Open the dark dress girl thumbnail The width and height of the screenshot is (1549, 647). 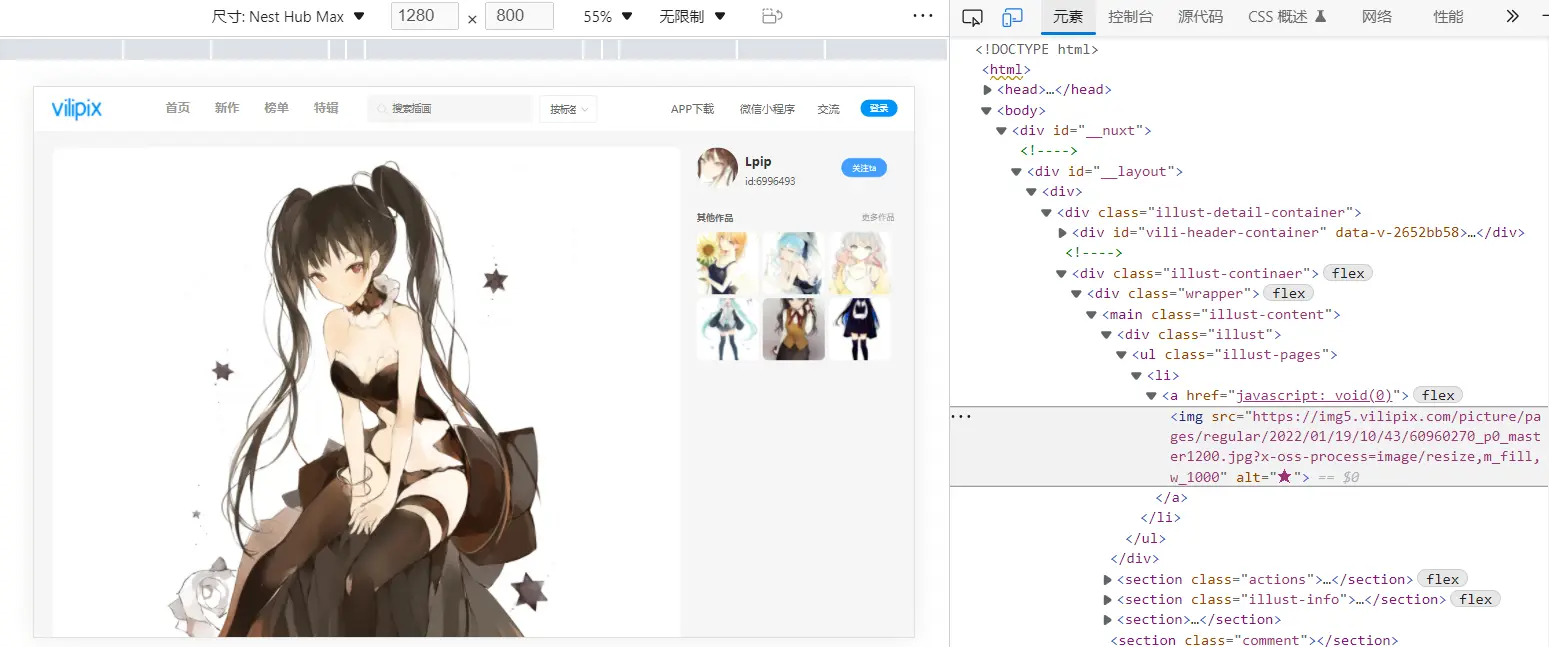point(860,329)
